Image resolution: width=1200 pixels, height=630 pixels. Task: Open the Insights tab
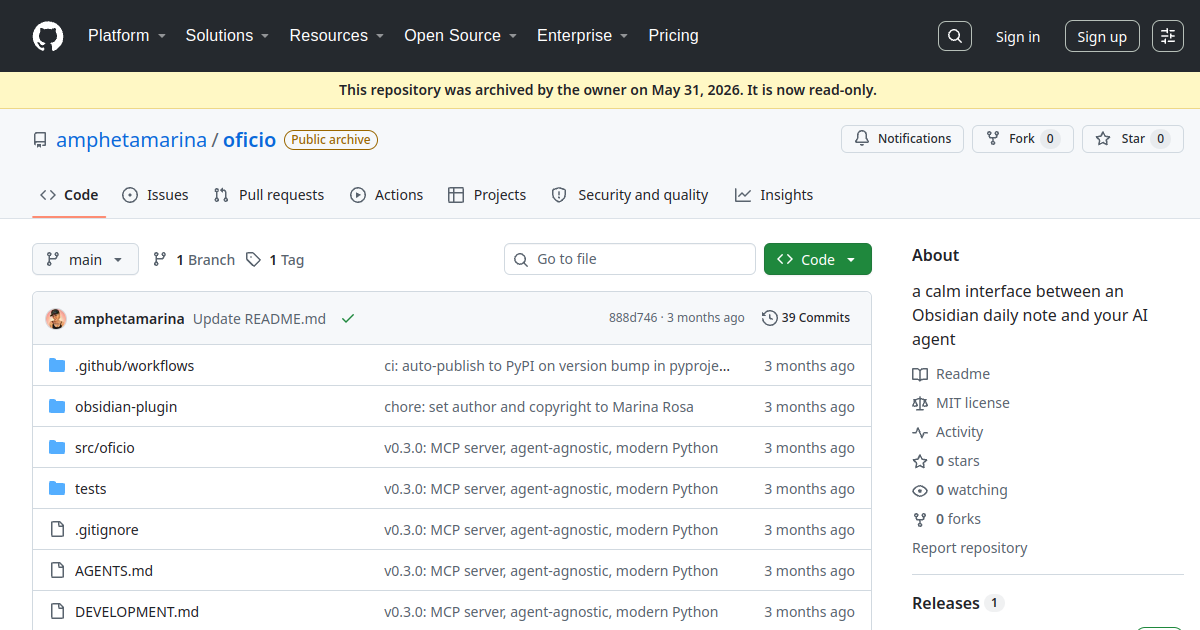pyautogui.click(x=774, y=195)
